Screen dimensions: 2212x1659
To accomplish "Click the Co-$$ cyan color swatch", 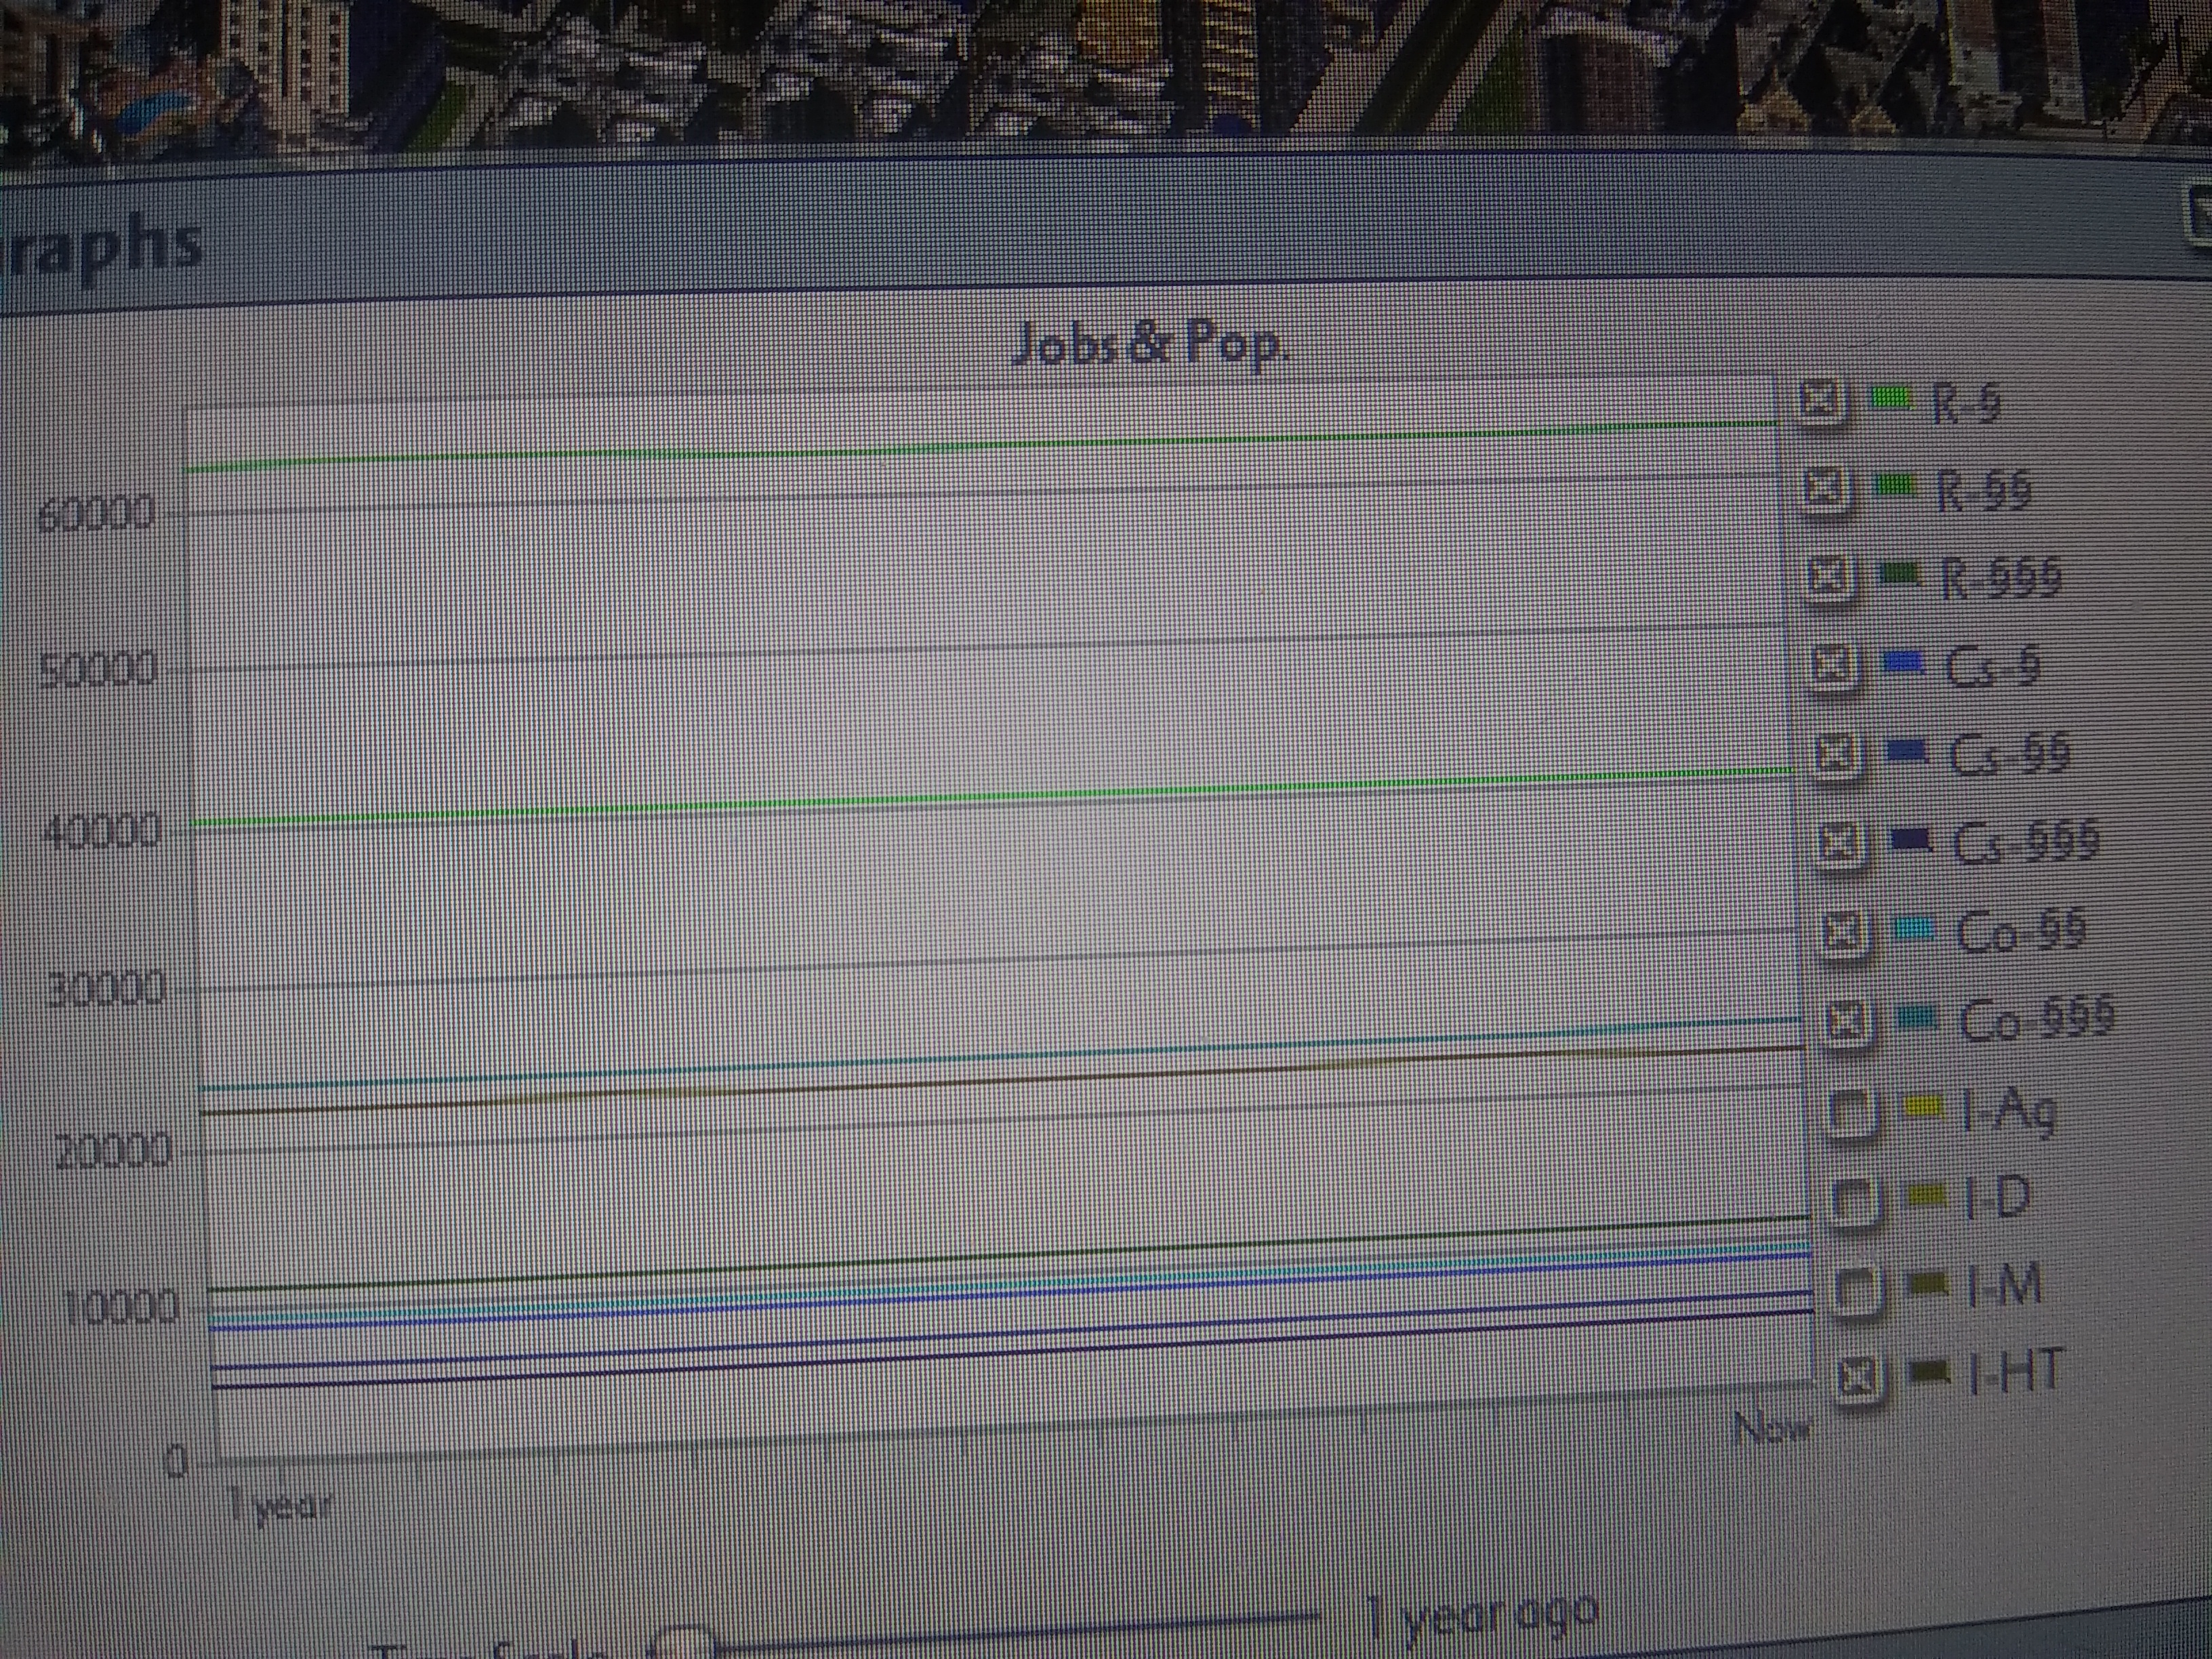I will coord(1914,929).
